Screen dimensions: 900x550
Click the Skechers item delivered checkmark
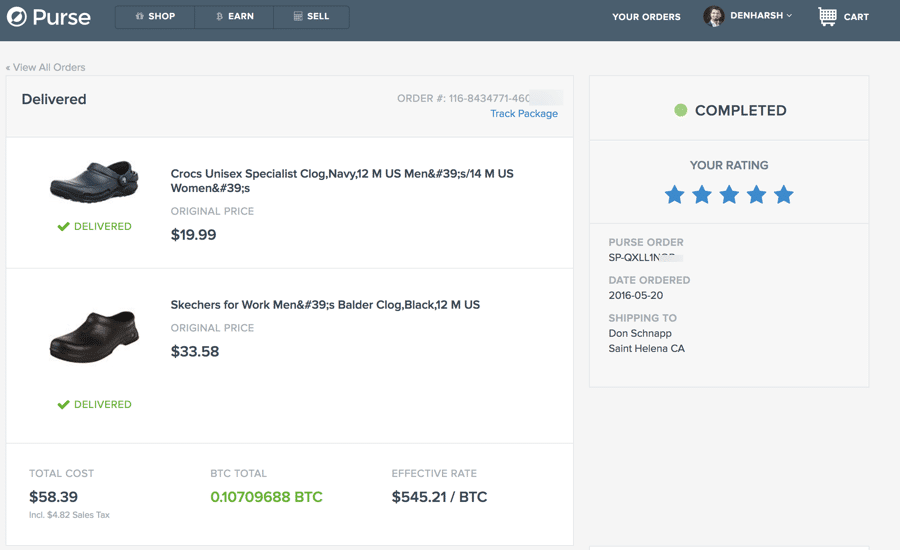pos(63,404)
